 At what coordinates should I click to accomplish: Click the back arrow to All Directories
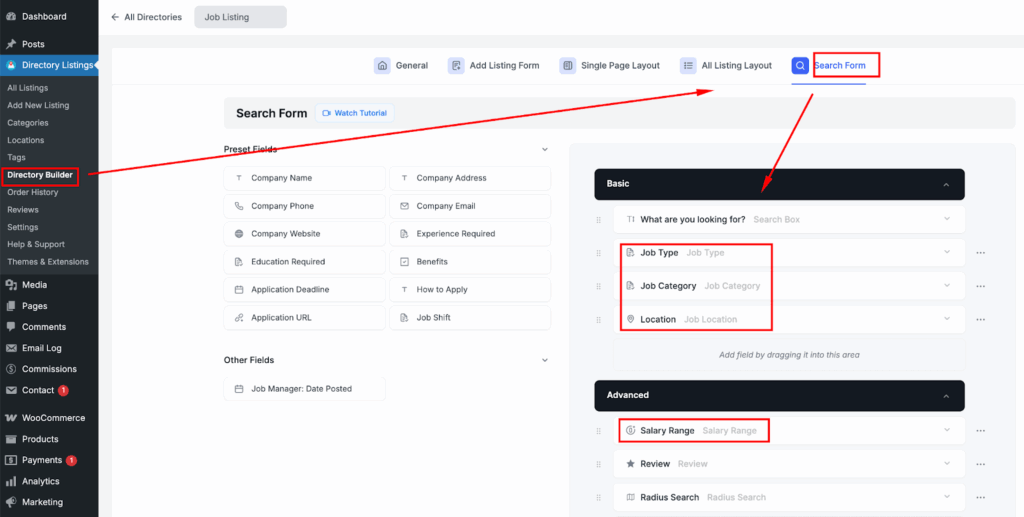pos(115,17)
